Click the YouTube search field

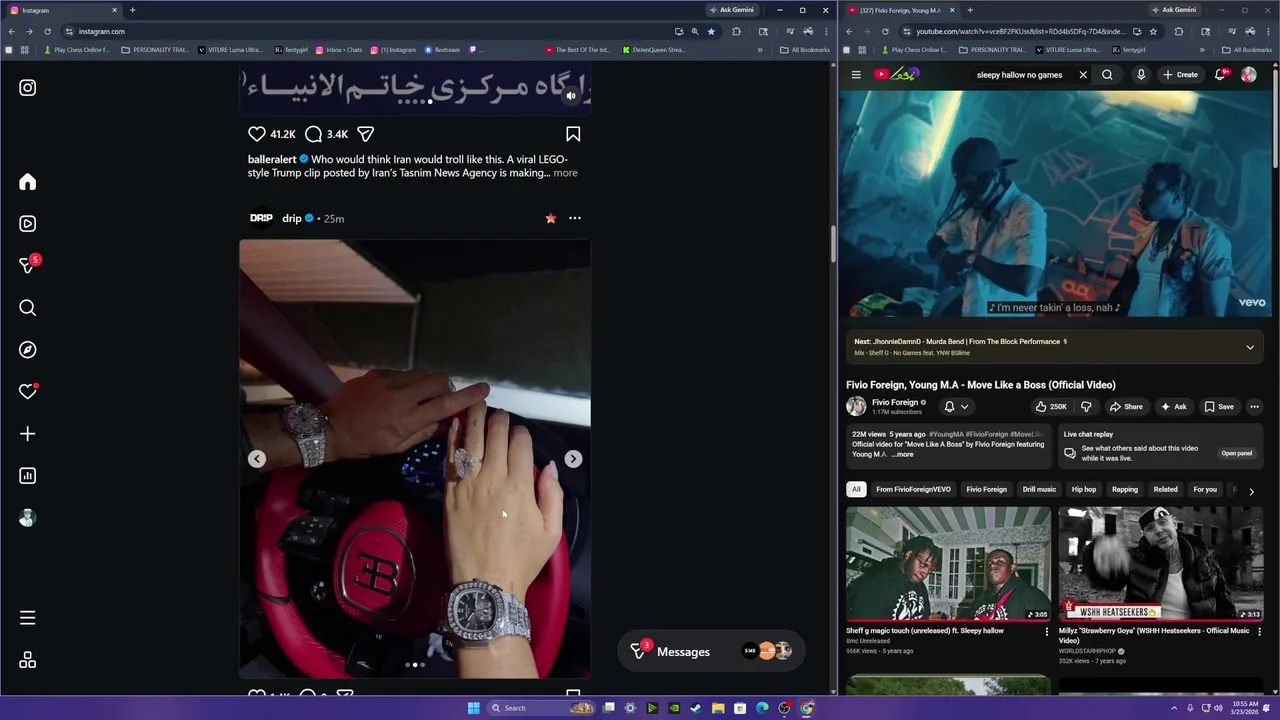pyautogui.click(x=1020, y=74)
